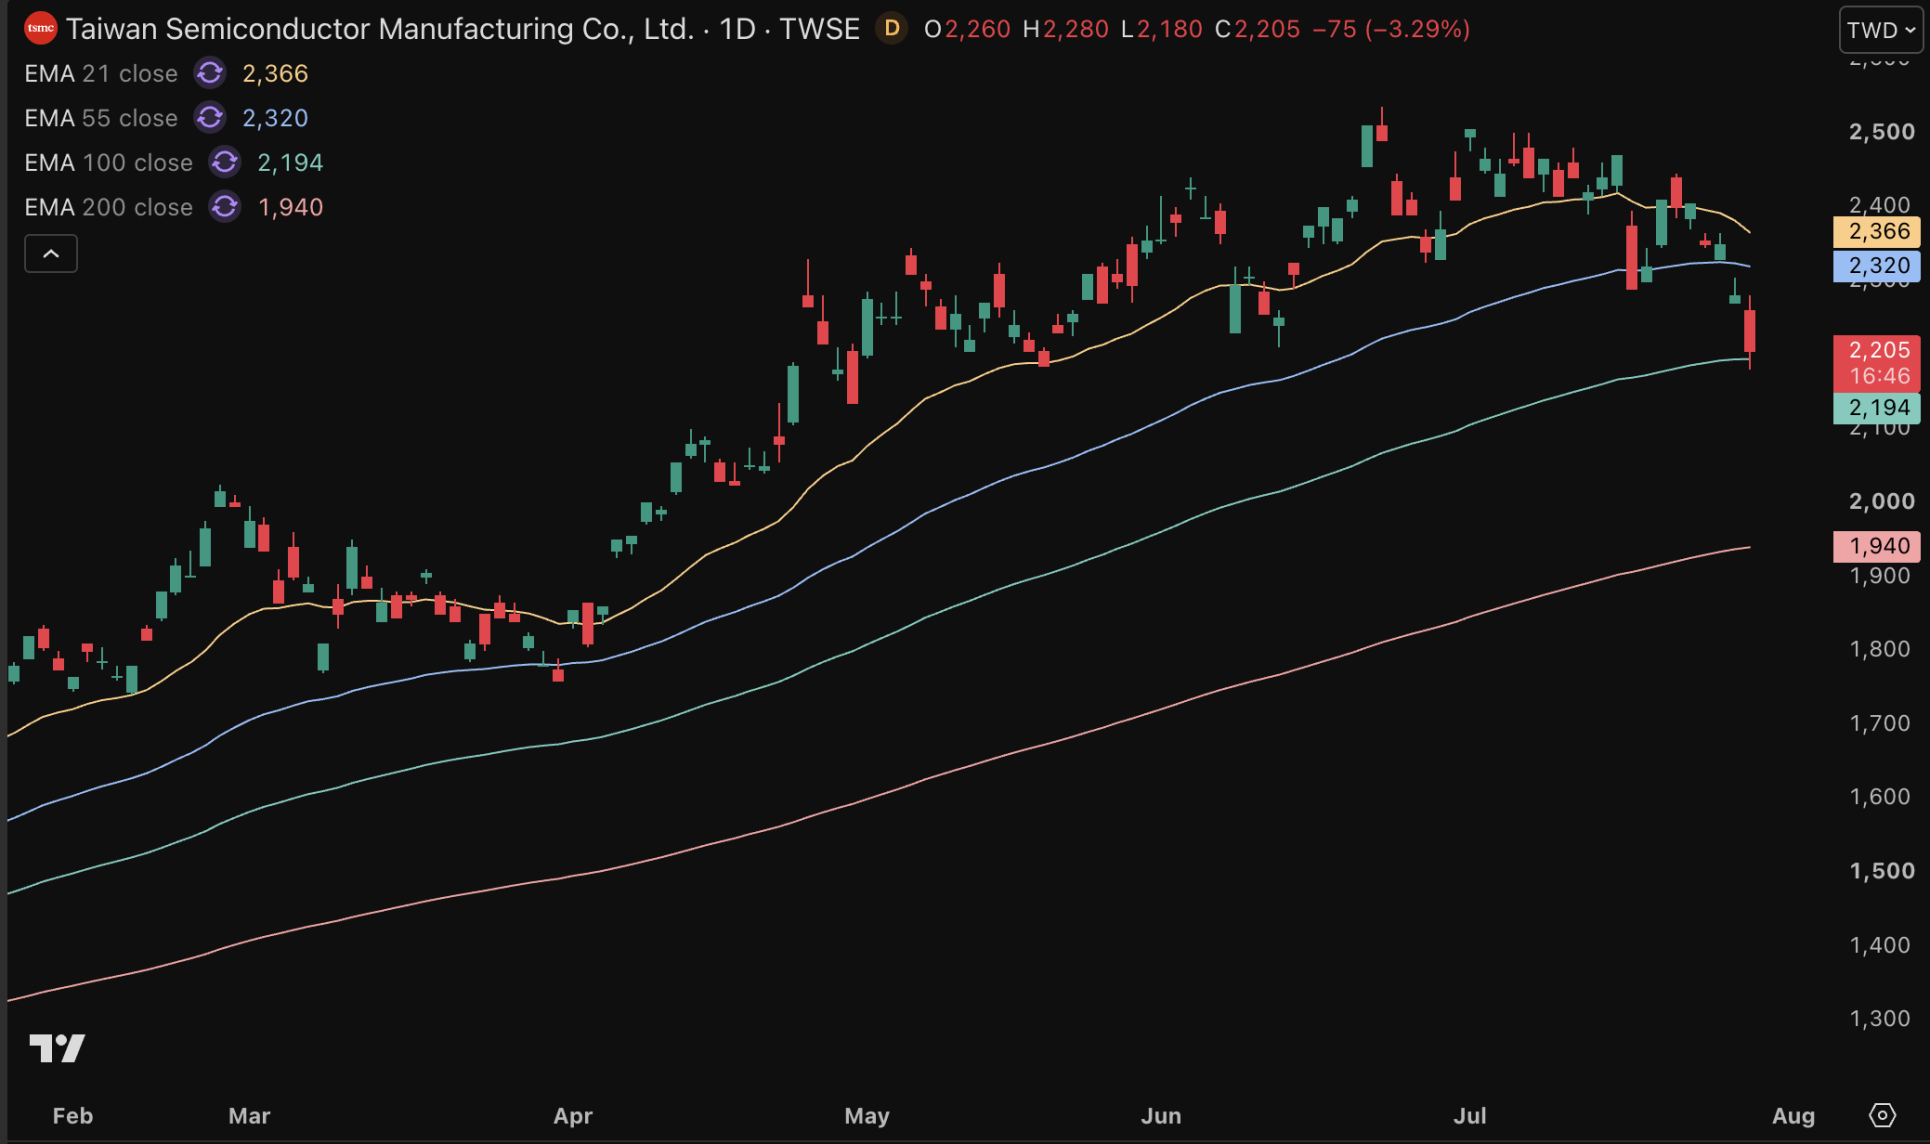Click the 1,300 price scale tick
This screenshot has height=1144, width=1930.
(x=1881, y=1019)
